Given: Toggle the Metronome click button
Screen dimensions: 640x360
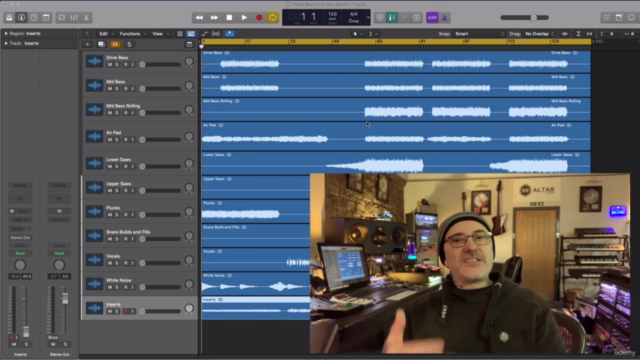Looking at the screenshot, I should (444, 18).
